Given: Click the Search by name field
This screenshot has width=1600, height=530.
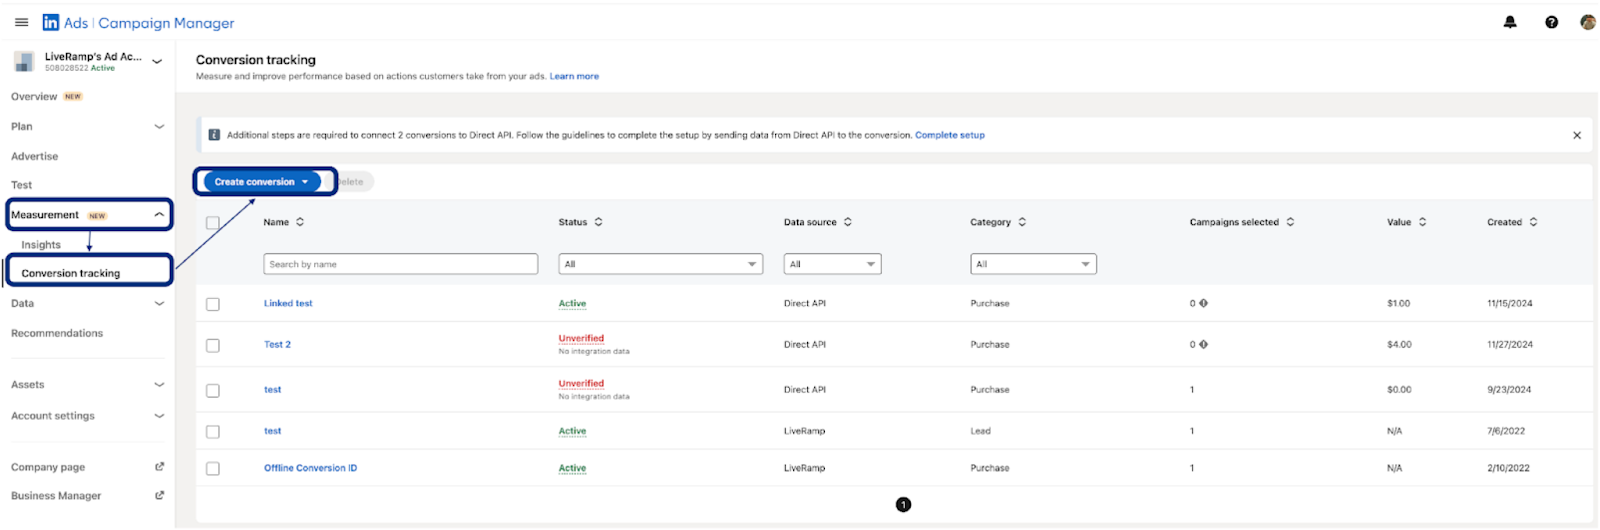Looking at the screenshot, I should 400,264.
